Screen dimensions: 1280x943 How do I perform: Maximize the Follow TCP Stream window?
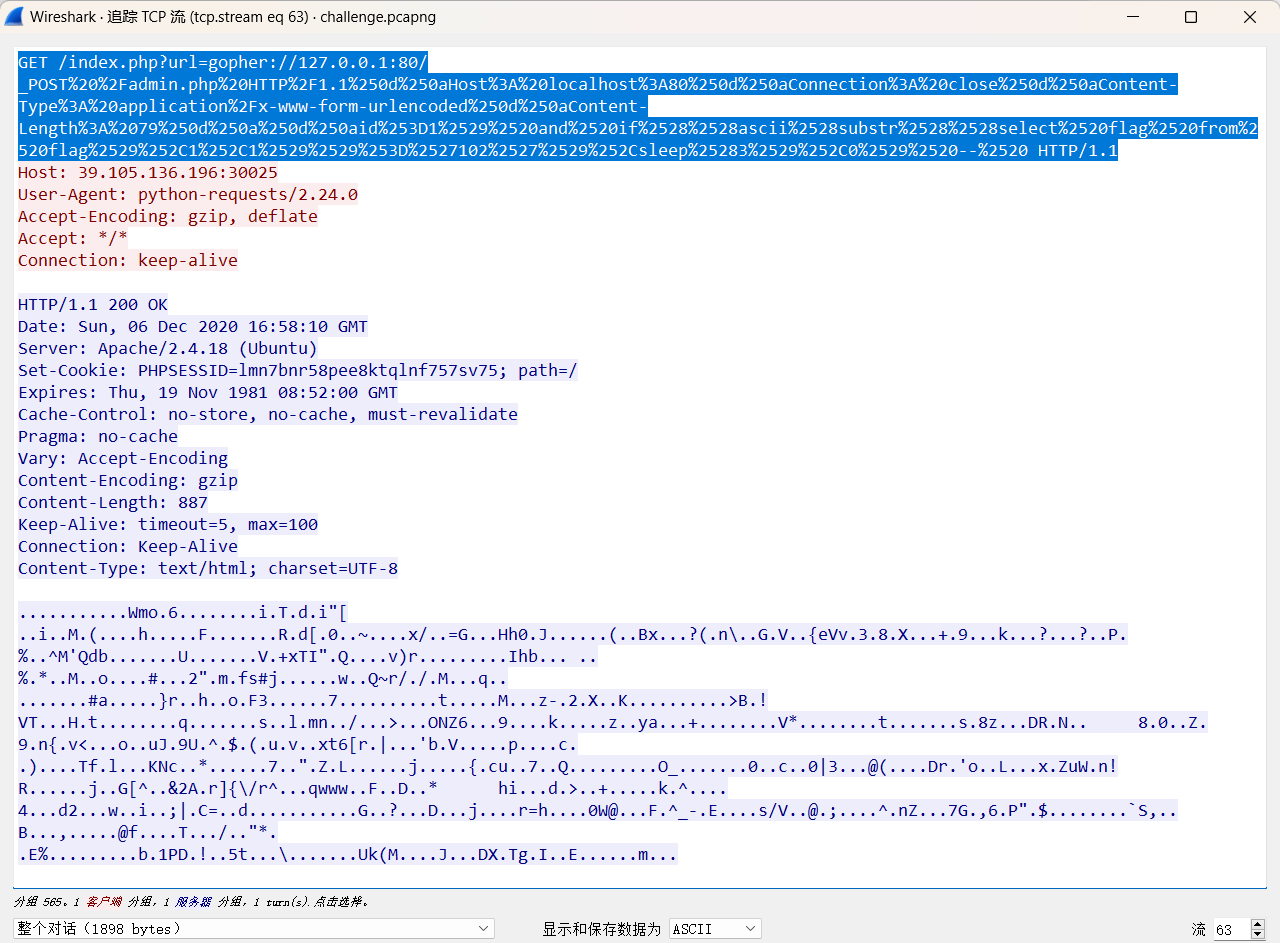pyautogui.click(x=1191, y=17)
